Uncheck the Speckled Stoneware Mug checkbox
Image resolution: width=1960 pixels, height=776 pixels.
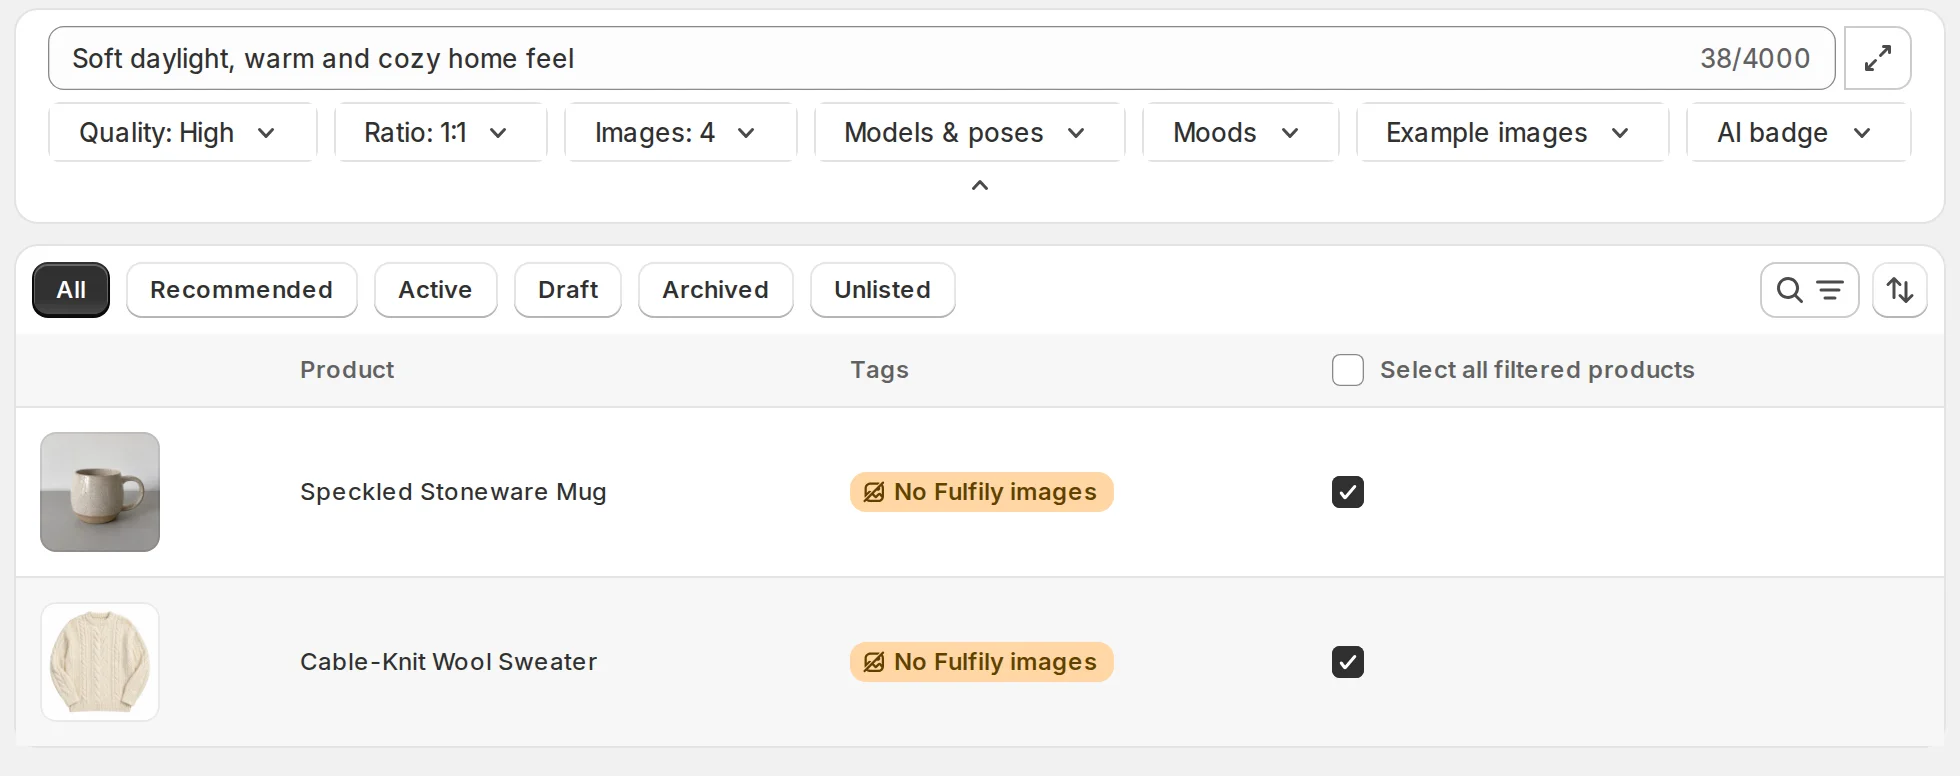click(x=1348, y=492)
